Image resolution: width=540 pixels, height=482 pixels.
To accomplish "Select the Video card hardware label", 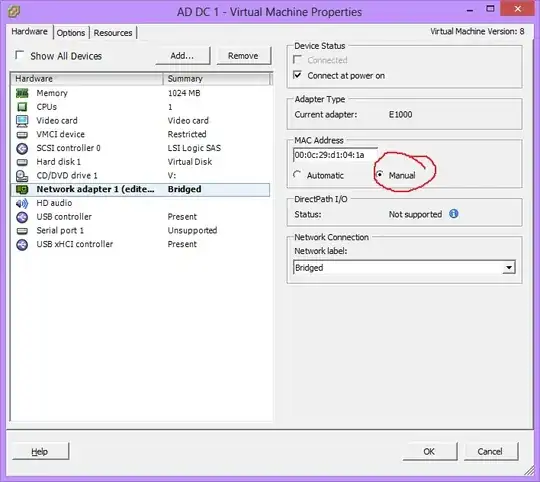I will coord(57,120).
